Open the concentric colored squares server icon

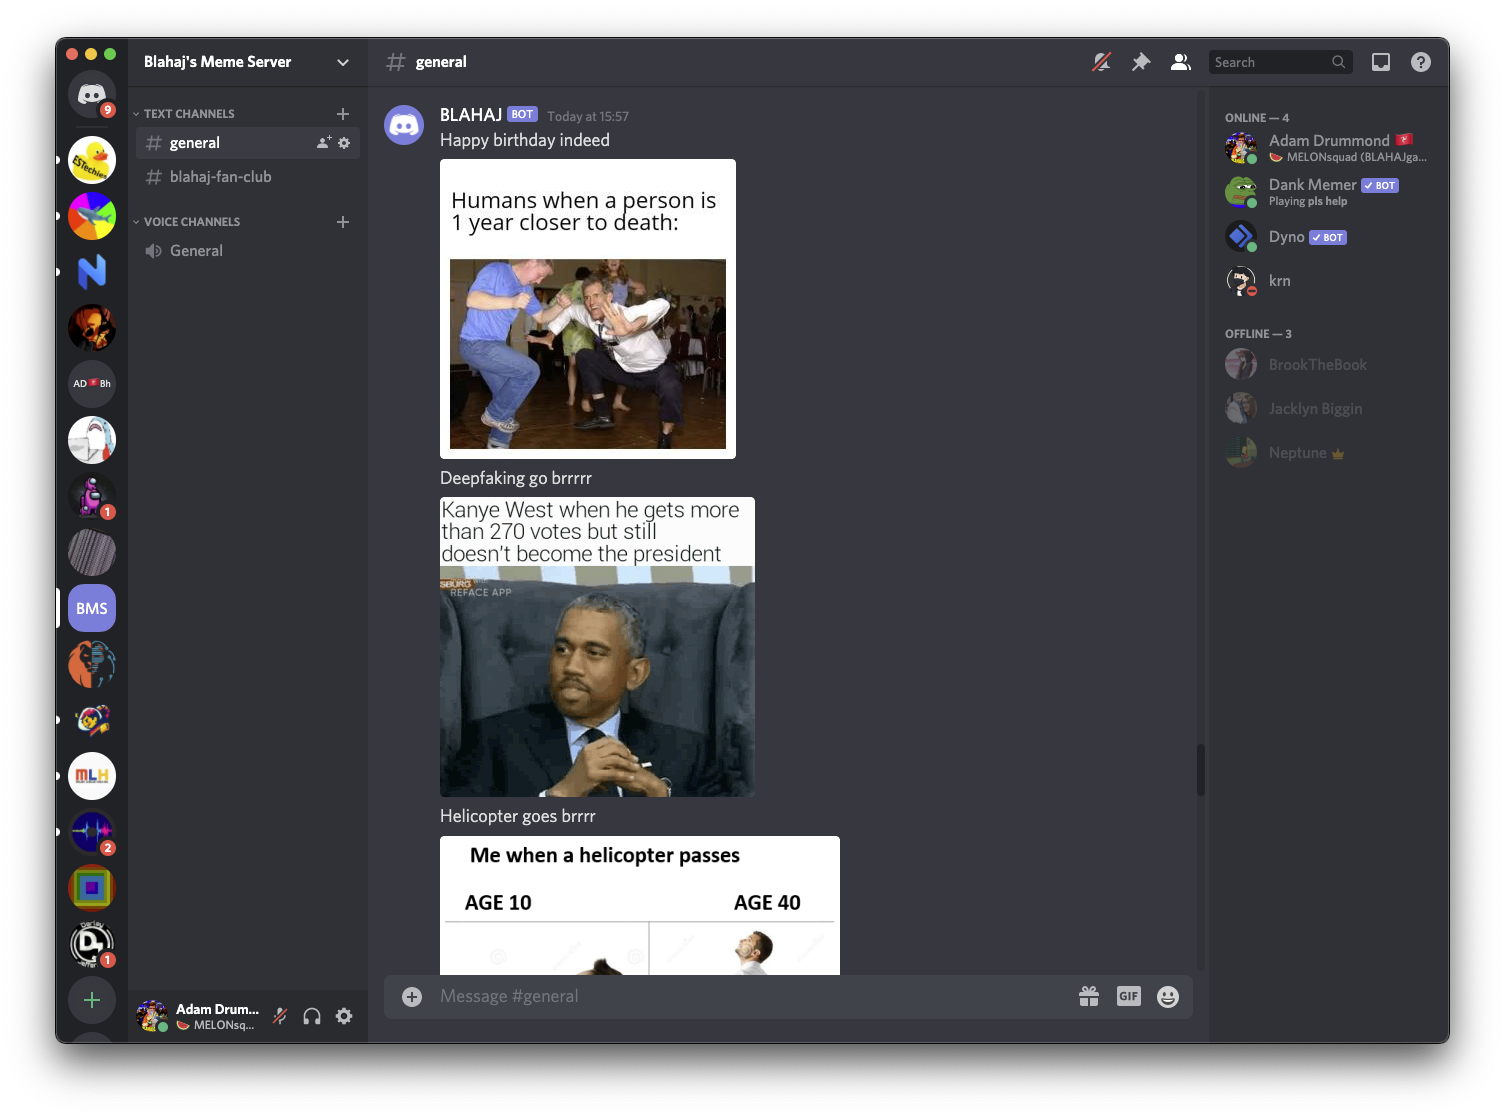92,888
